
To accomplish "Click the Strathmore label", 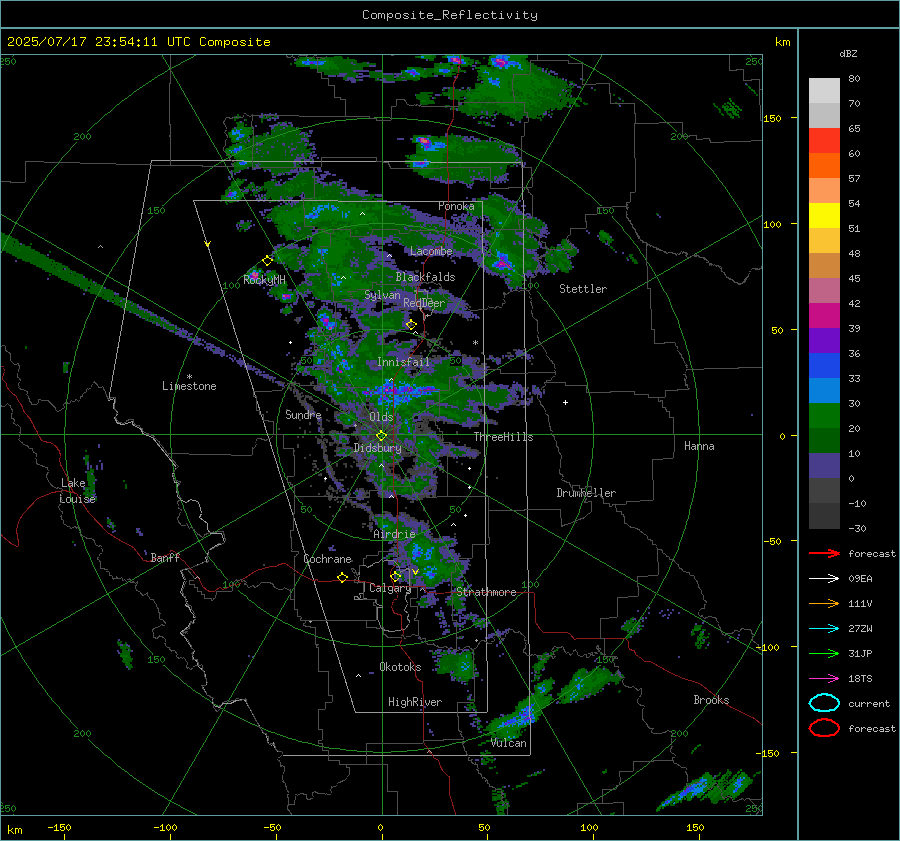I will tap(486, 592).
